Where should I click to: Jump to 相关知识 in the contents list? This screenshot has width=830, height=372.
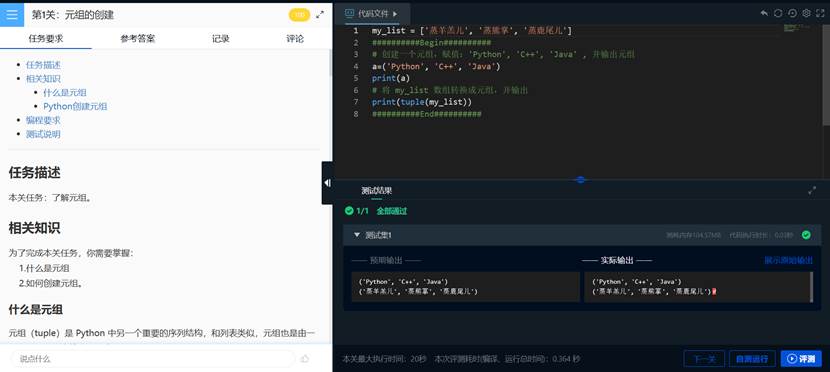pyautogui.click(x=43, y=79)
